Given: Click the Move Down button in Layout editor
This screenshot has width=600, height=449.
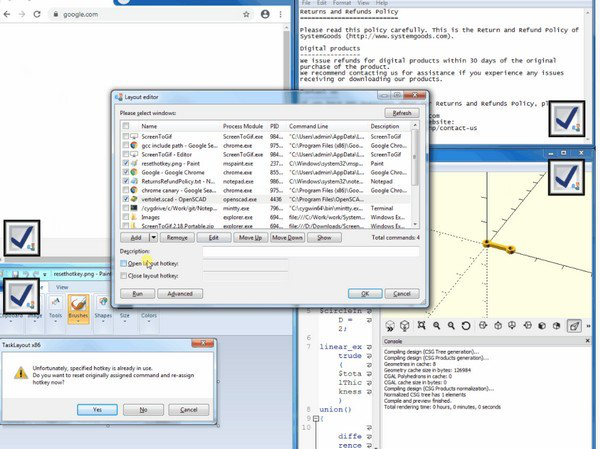Looking at the screenshot, I should [286, 238].
